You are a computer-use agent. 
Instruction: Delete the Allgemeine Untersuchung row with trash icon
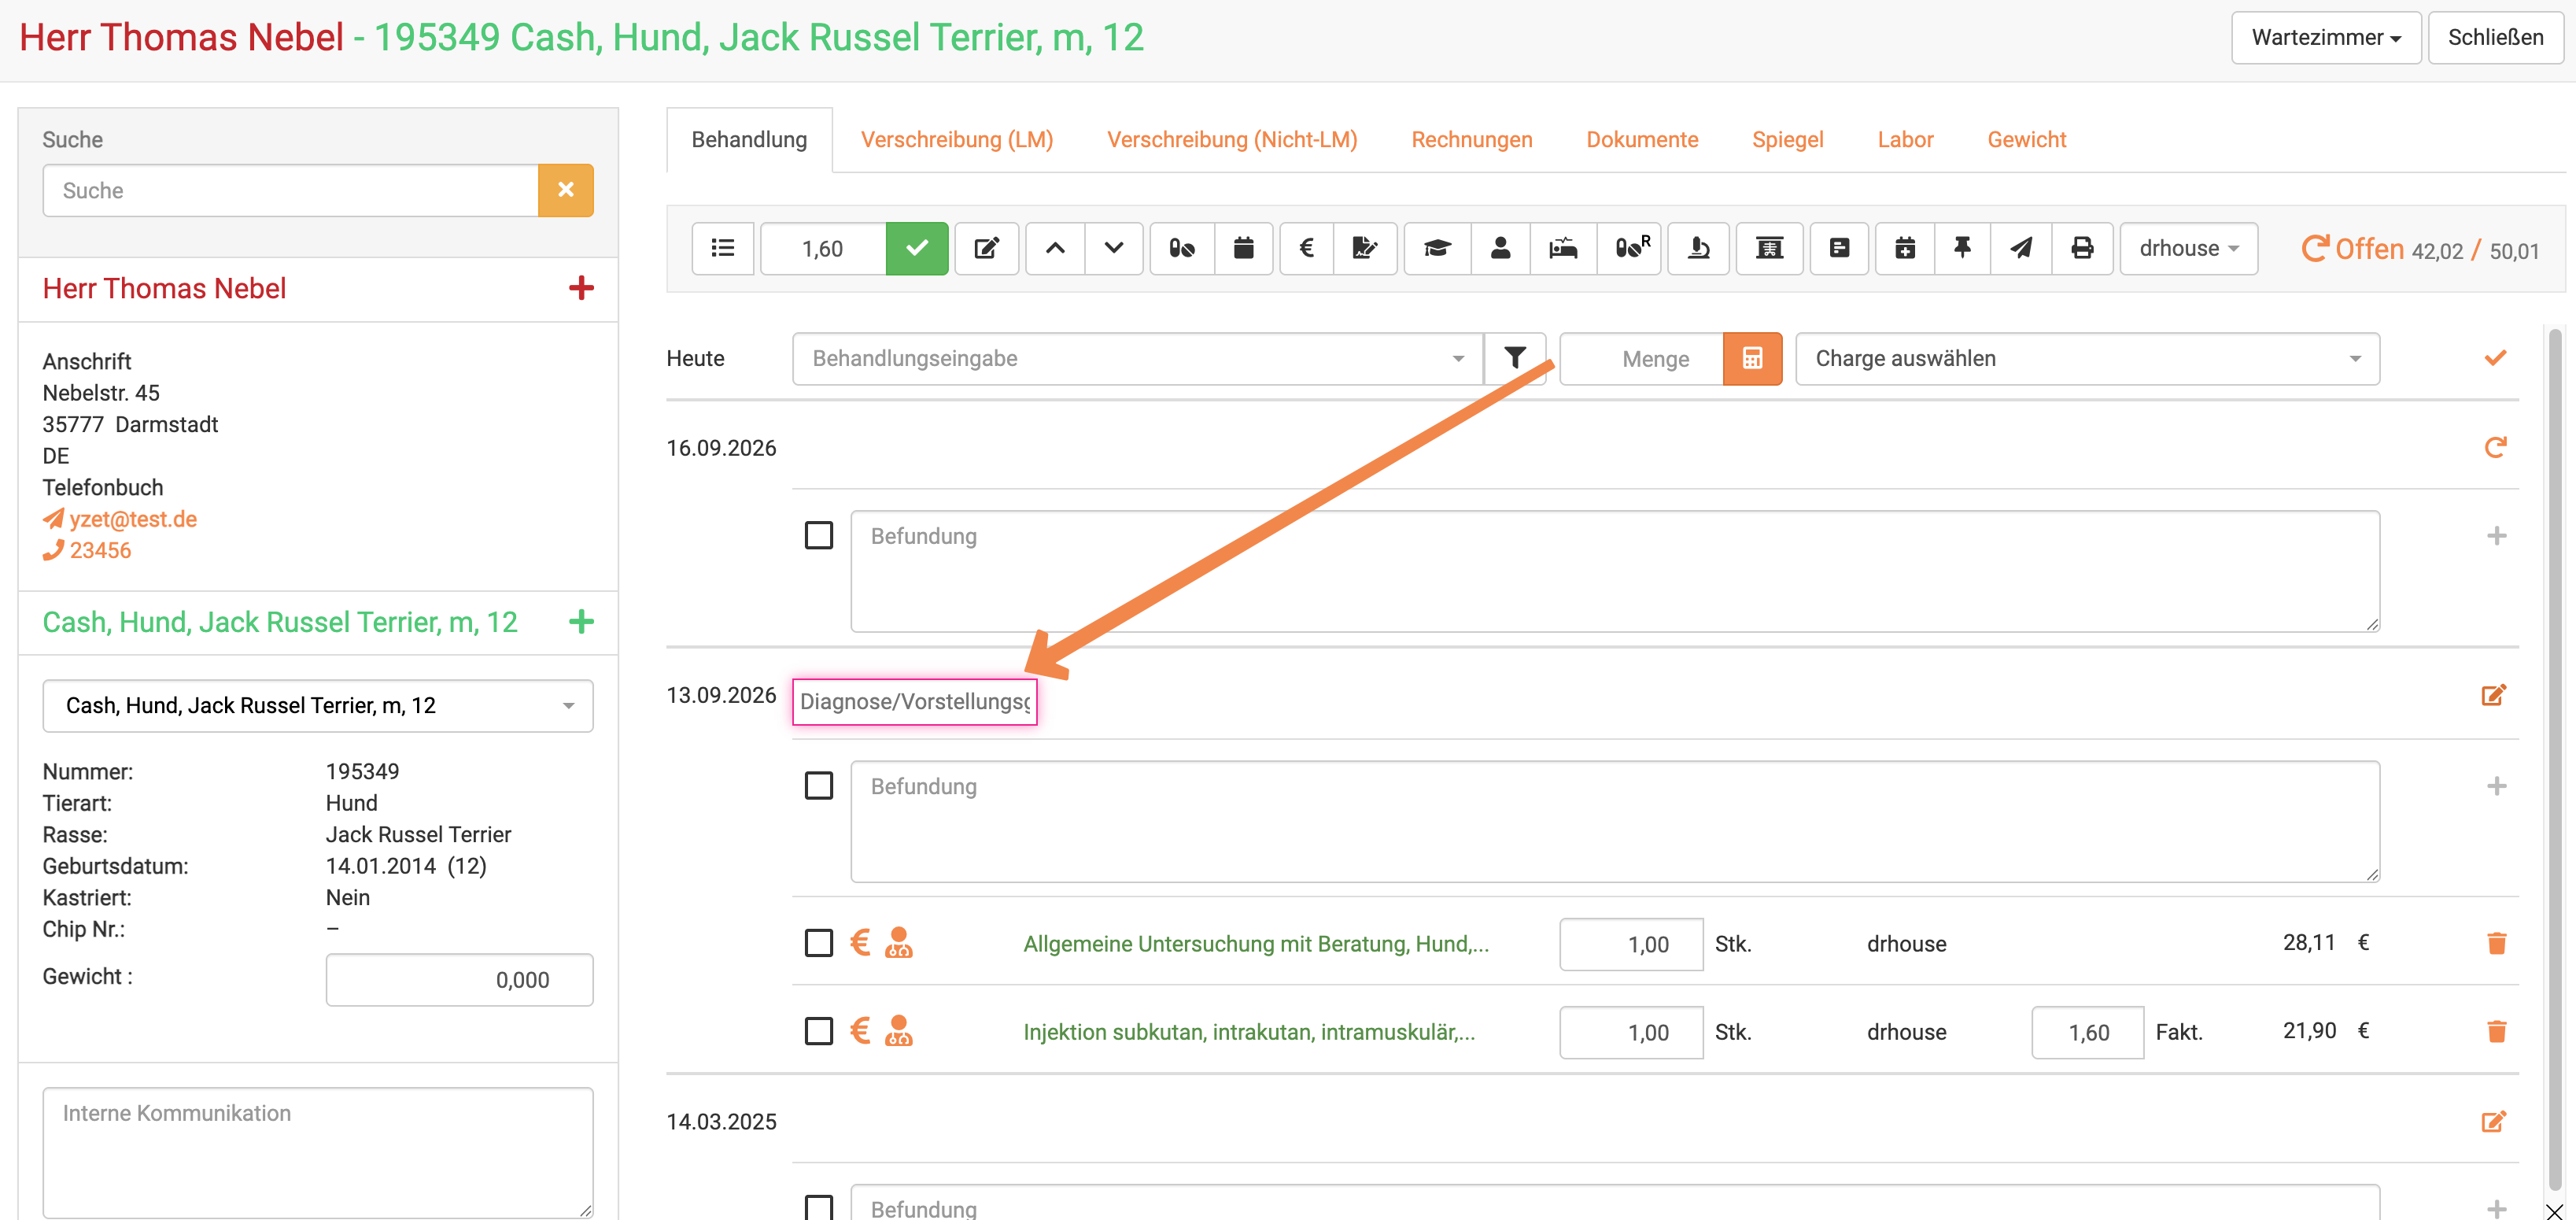(x=2496, y=943)
